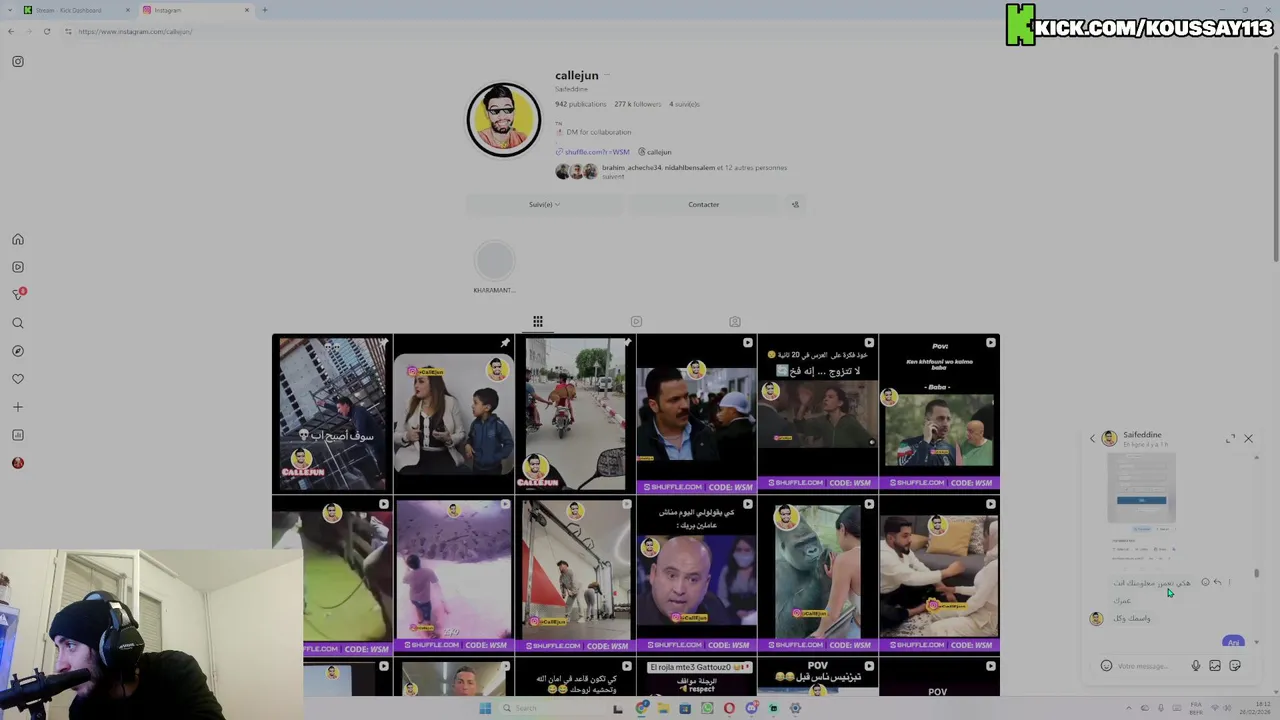Select the Instagram browser tab
The width and height of the screenshot is (1280, 720).
(x=195, y=10)
